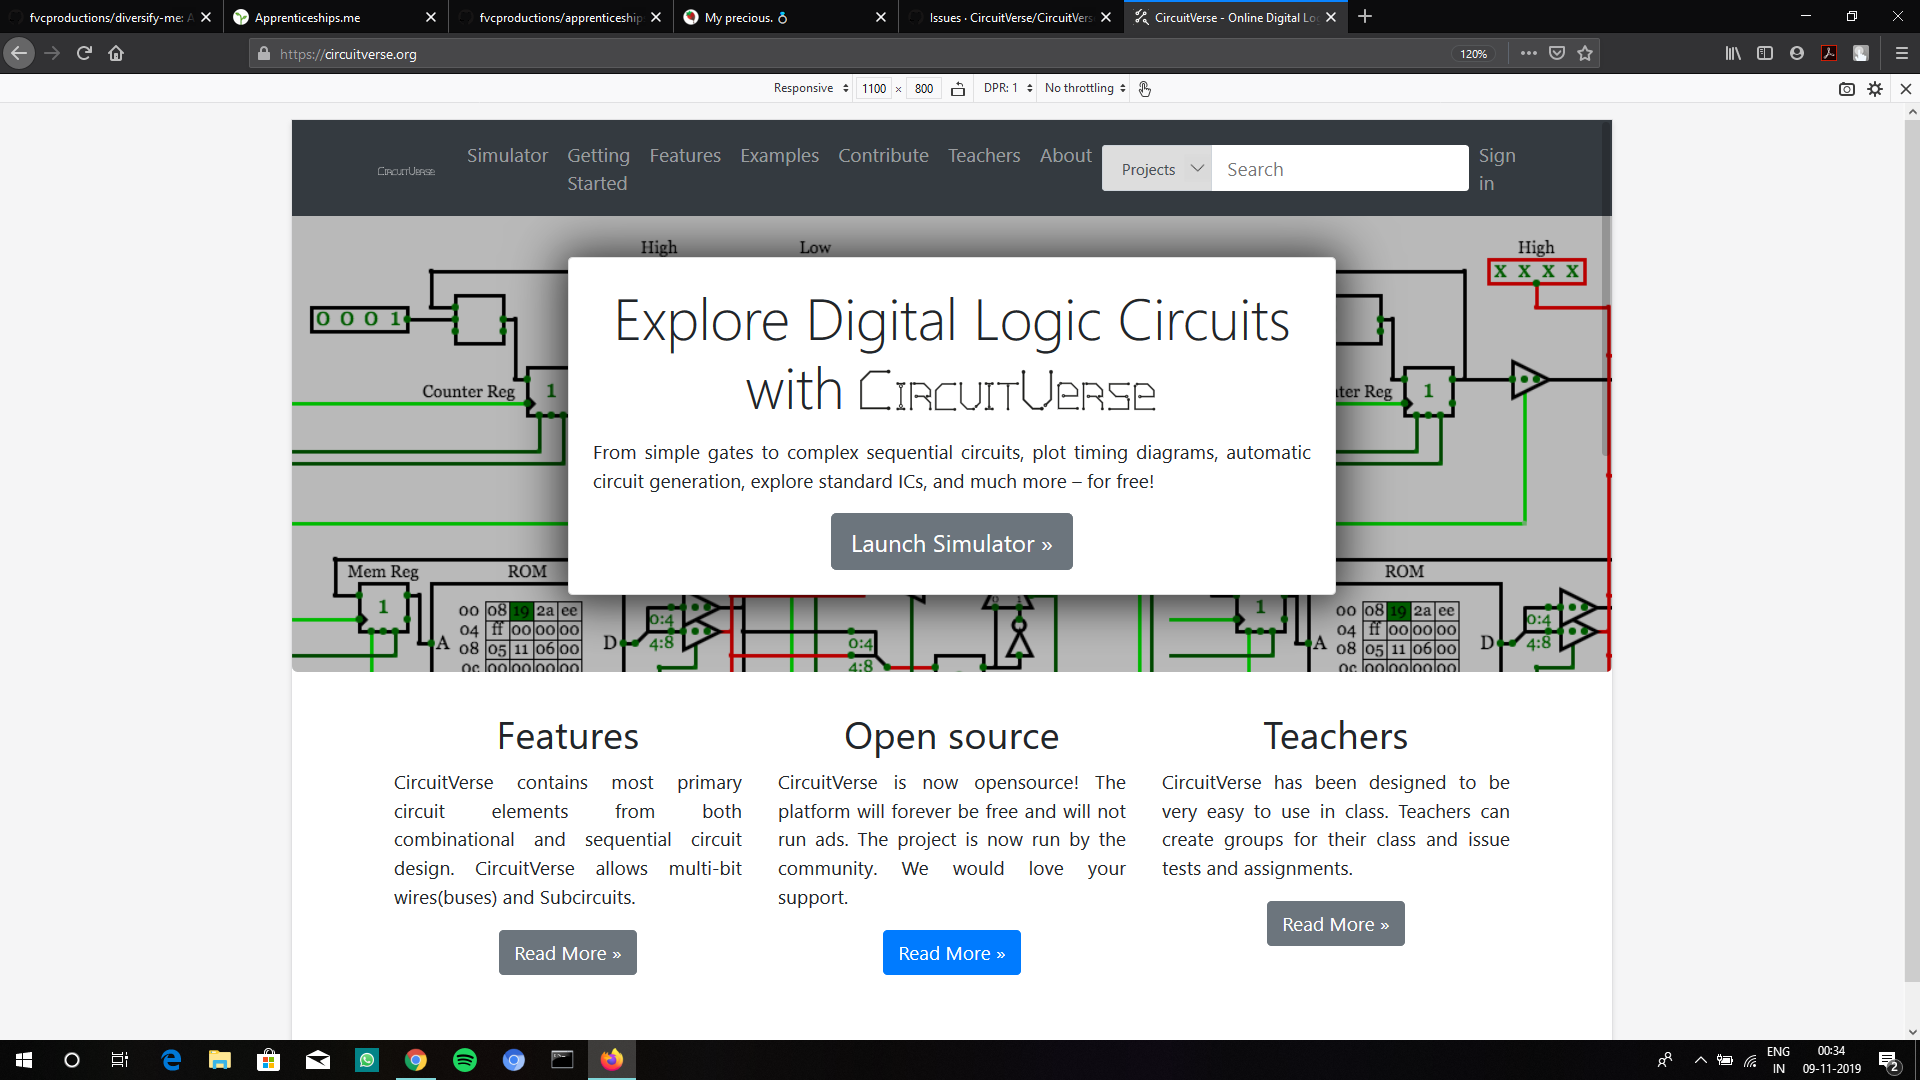Image resolution: width=1920 pixels, height=1080 pixels.
Task: Open browser home page
Action: click(116, 53)
